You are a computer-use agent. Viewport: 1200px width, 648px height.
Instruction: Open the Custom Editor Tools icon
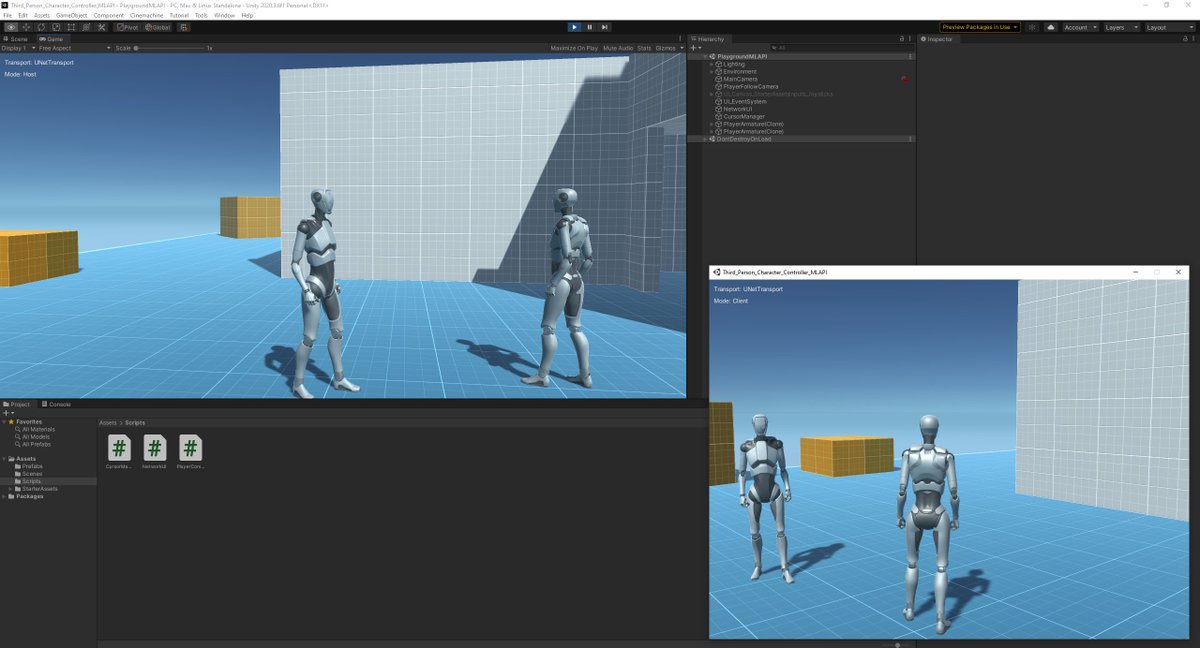(x=101, y=27)
